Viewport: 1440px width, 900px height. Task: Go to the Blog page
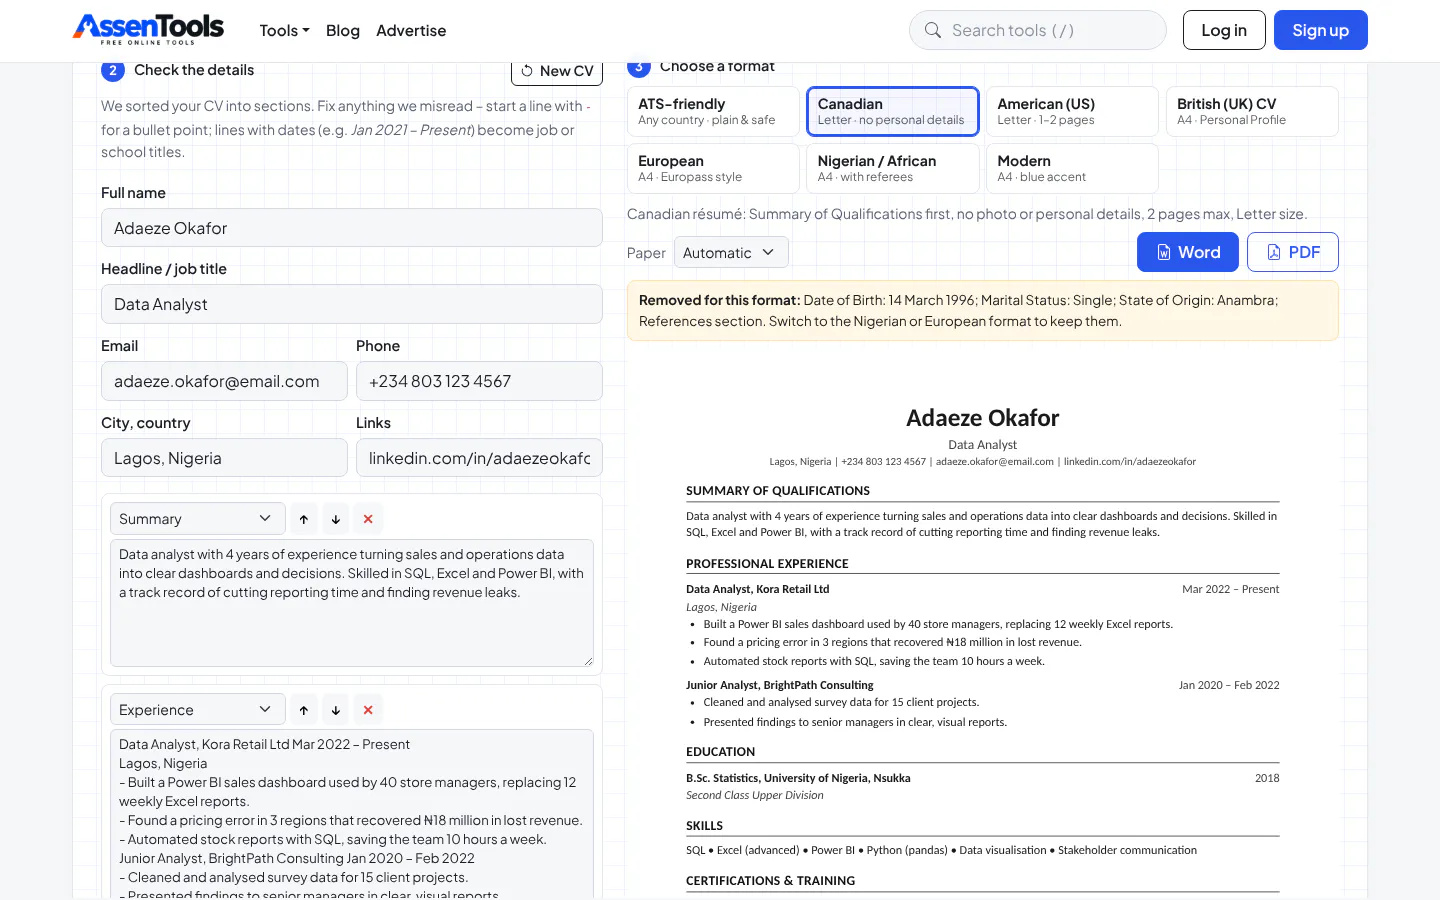343,31
